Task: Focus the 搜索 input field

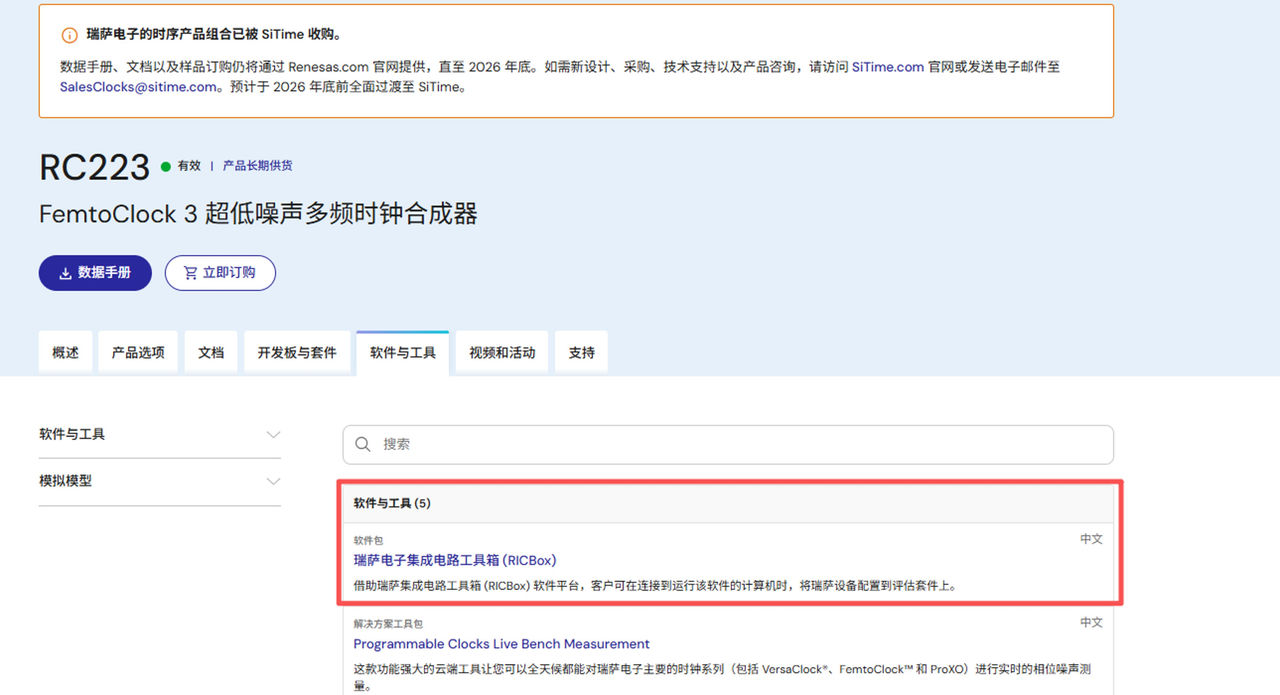Action: click(x=728, y=444)
